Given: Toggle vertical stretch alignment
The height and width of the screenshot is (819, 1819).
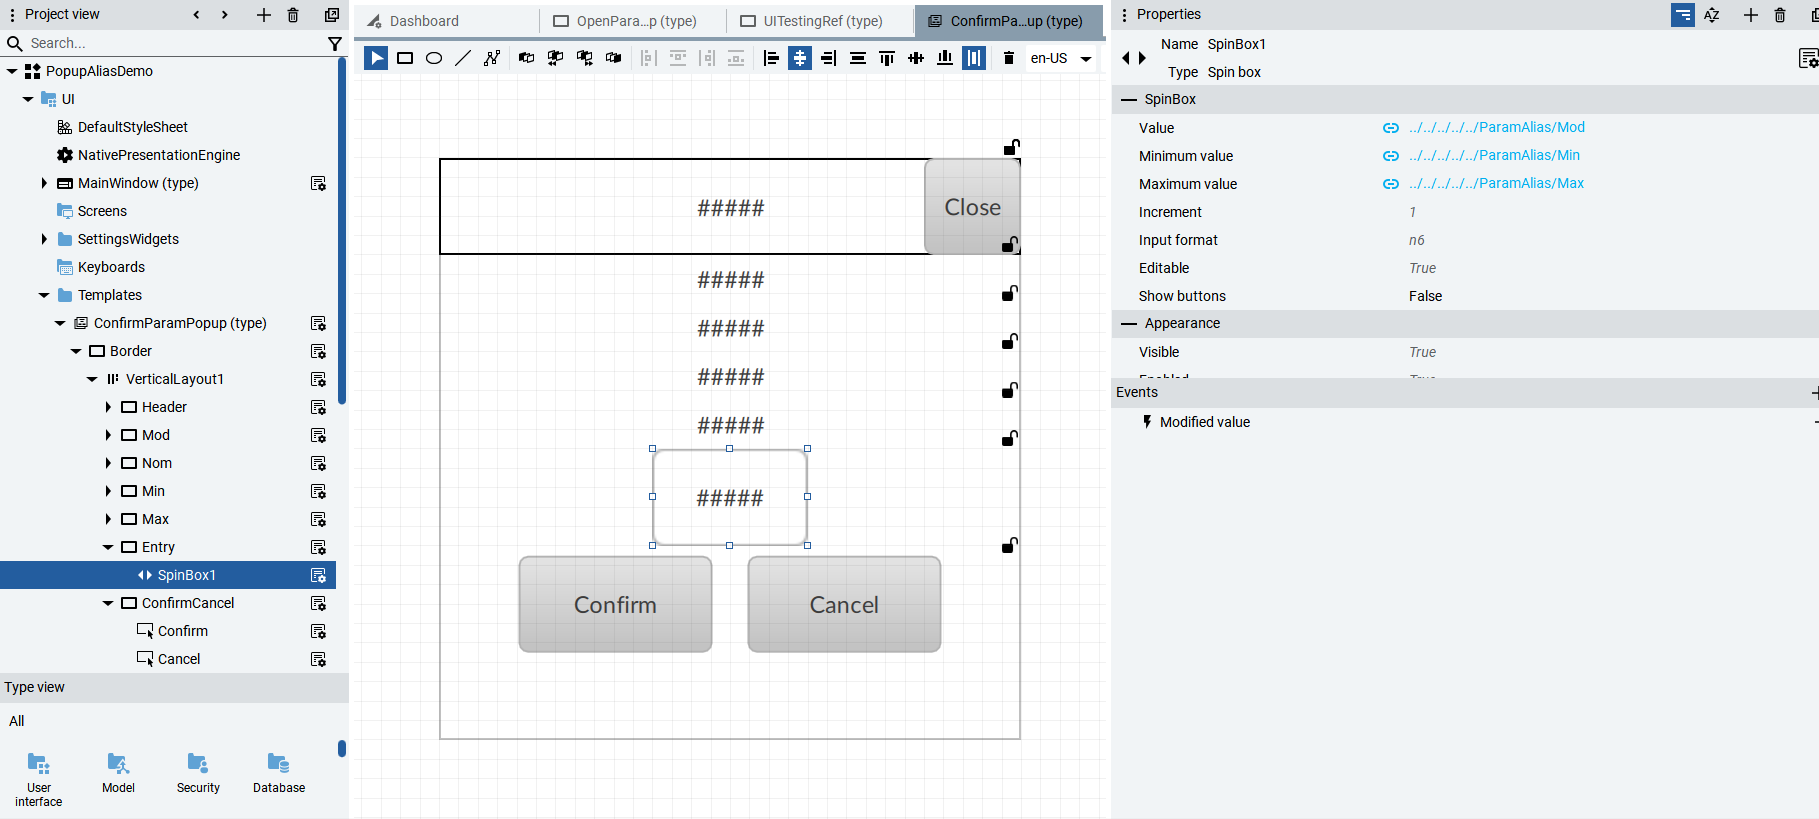Looking at the screenshot, I should coord(974,58).
